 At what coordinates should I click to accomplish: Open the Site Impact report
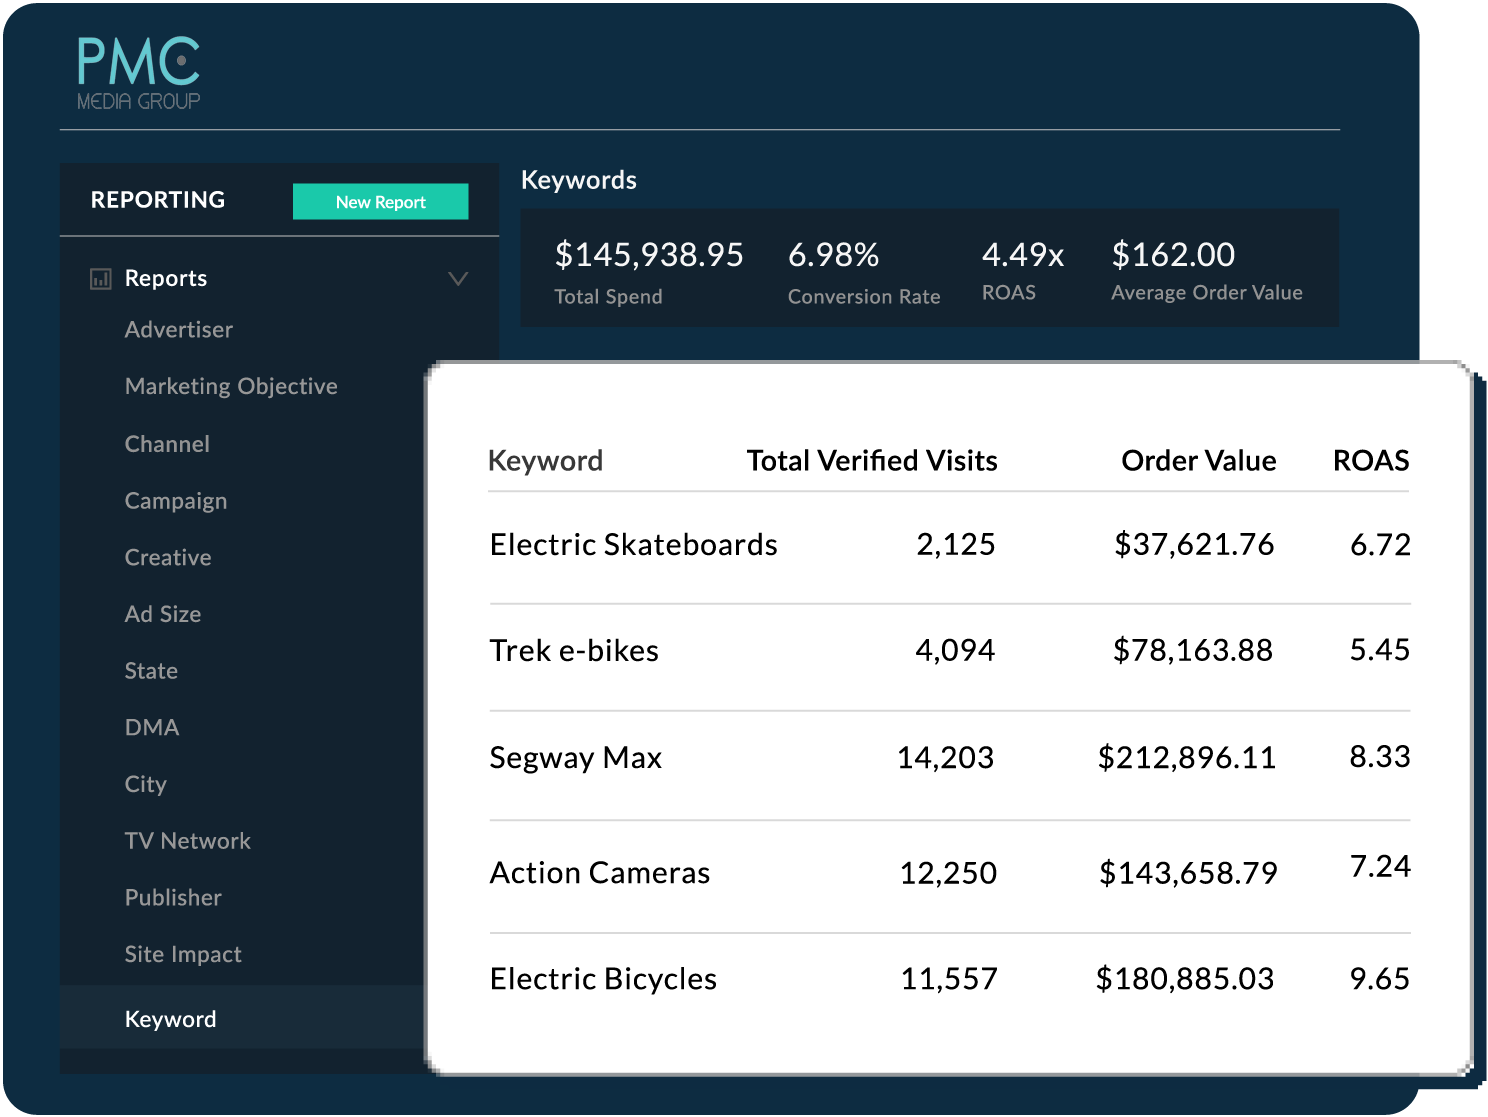point(183,955)
